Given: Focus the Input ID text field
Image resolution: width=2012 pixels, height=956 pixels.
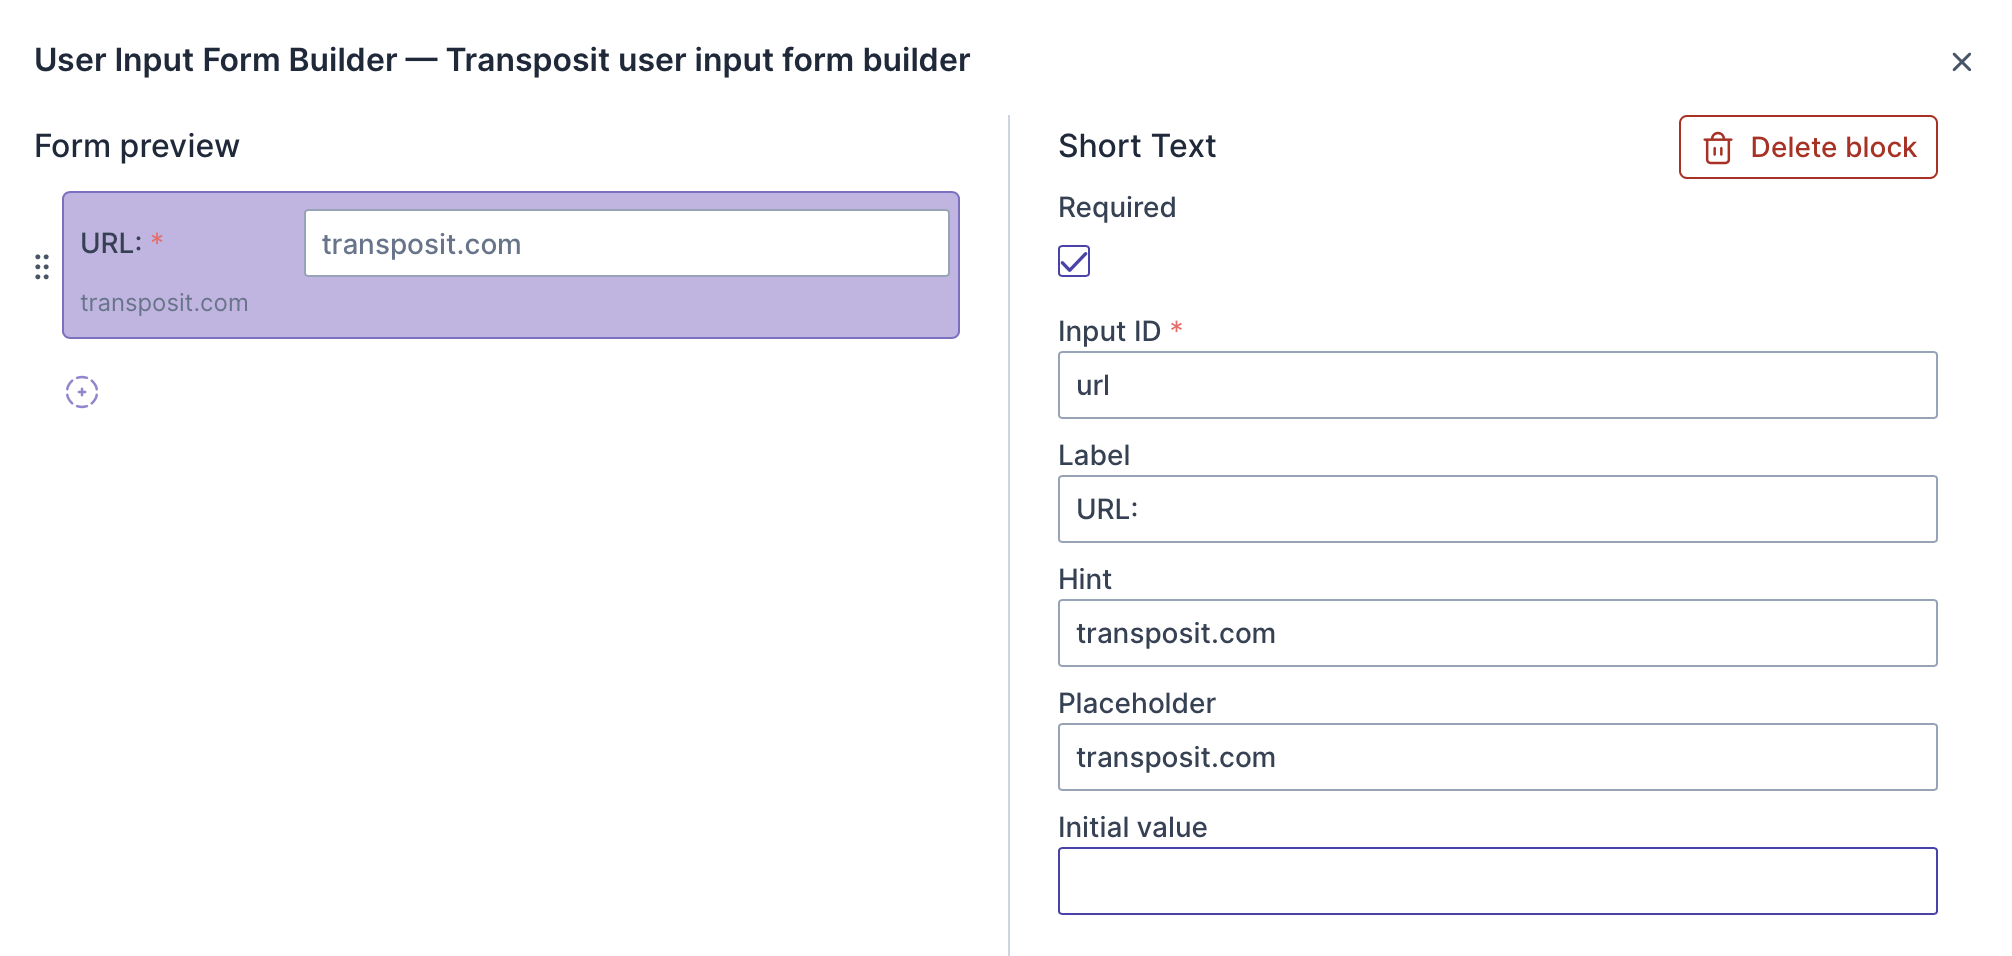Looking at the screenshot, I should (1497, 385).
